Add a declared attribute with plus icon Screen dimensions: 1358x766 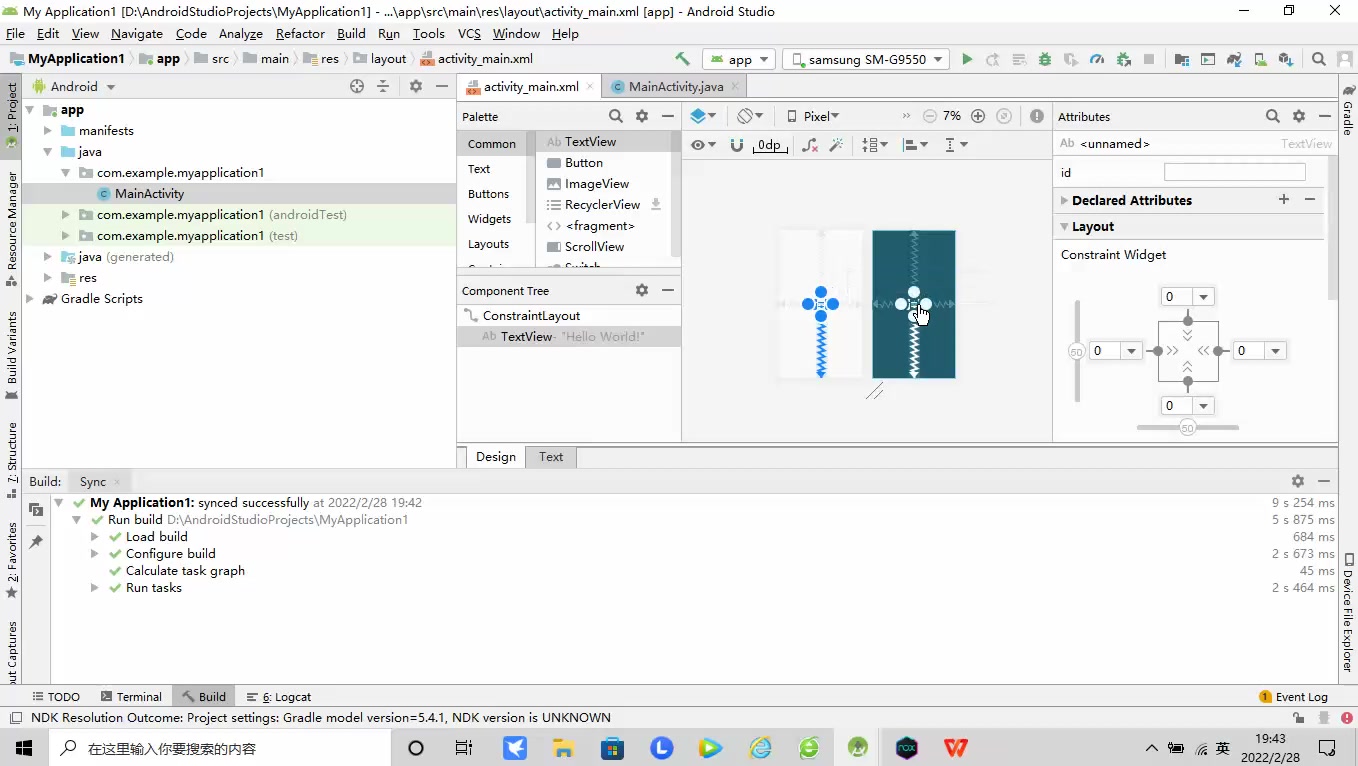tap(1284, 200)
